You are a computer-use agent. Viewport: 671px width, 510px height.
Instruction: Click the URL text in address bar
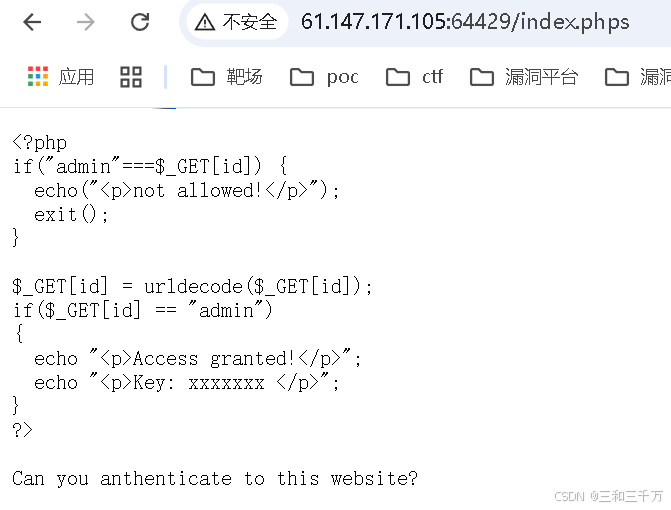pyautogui.click(x=465, y=22)
